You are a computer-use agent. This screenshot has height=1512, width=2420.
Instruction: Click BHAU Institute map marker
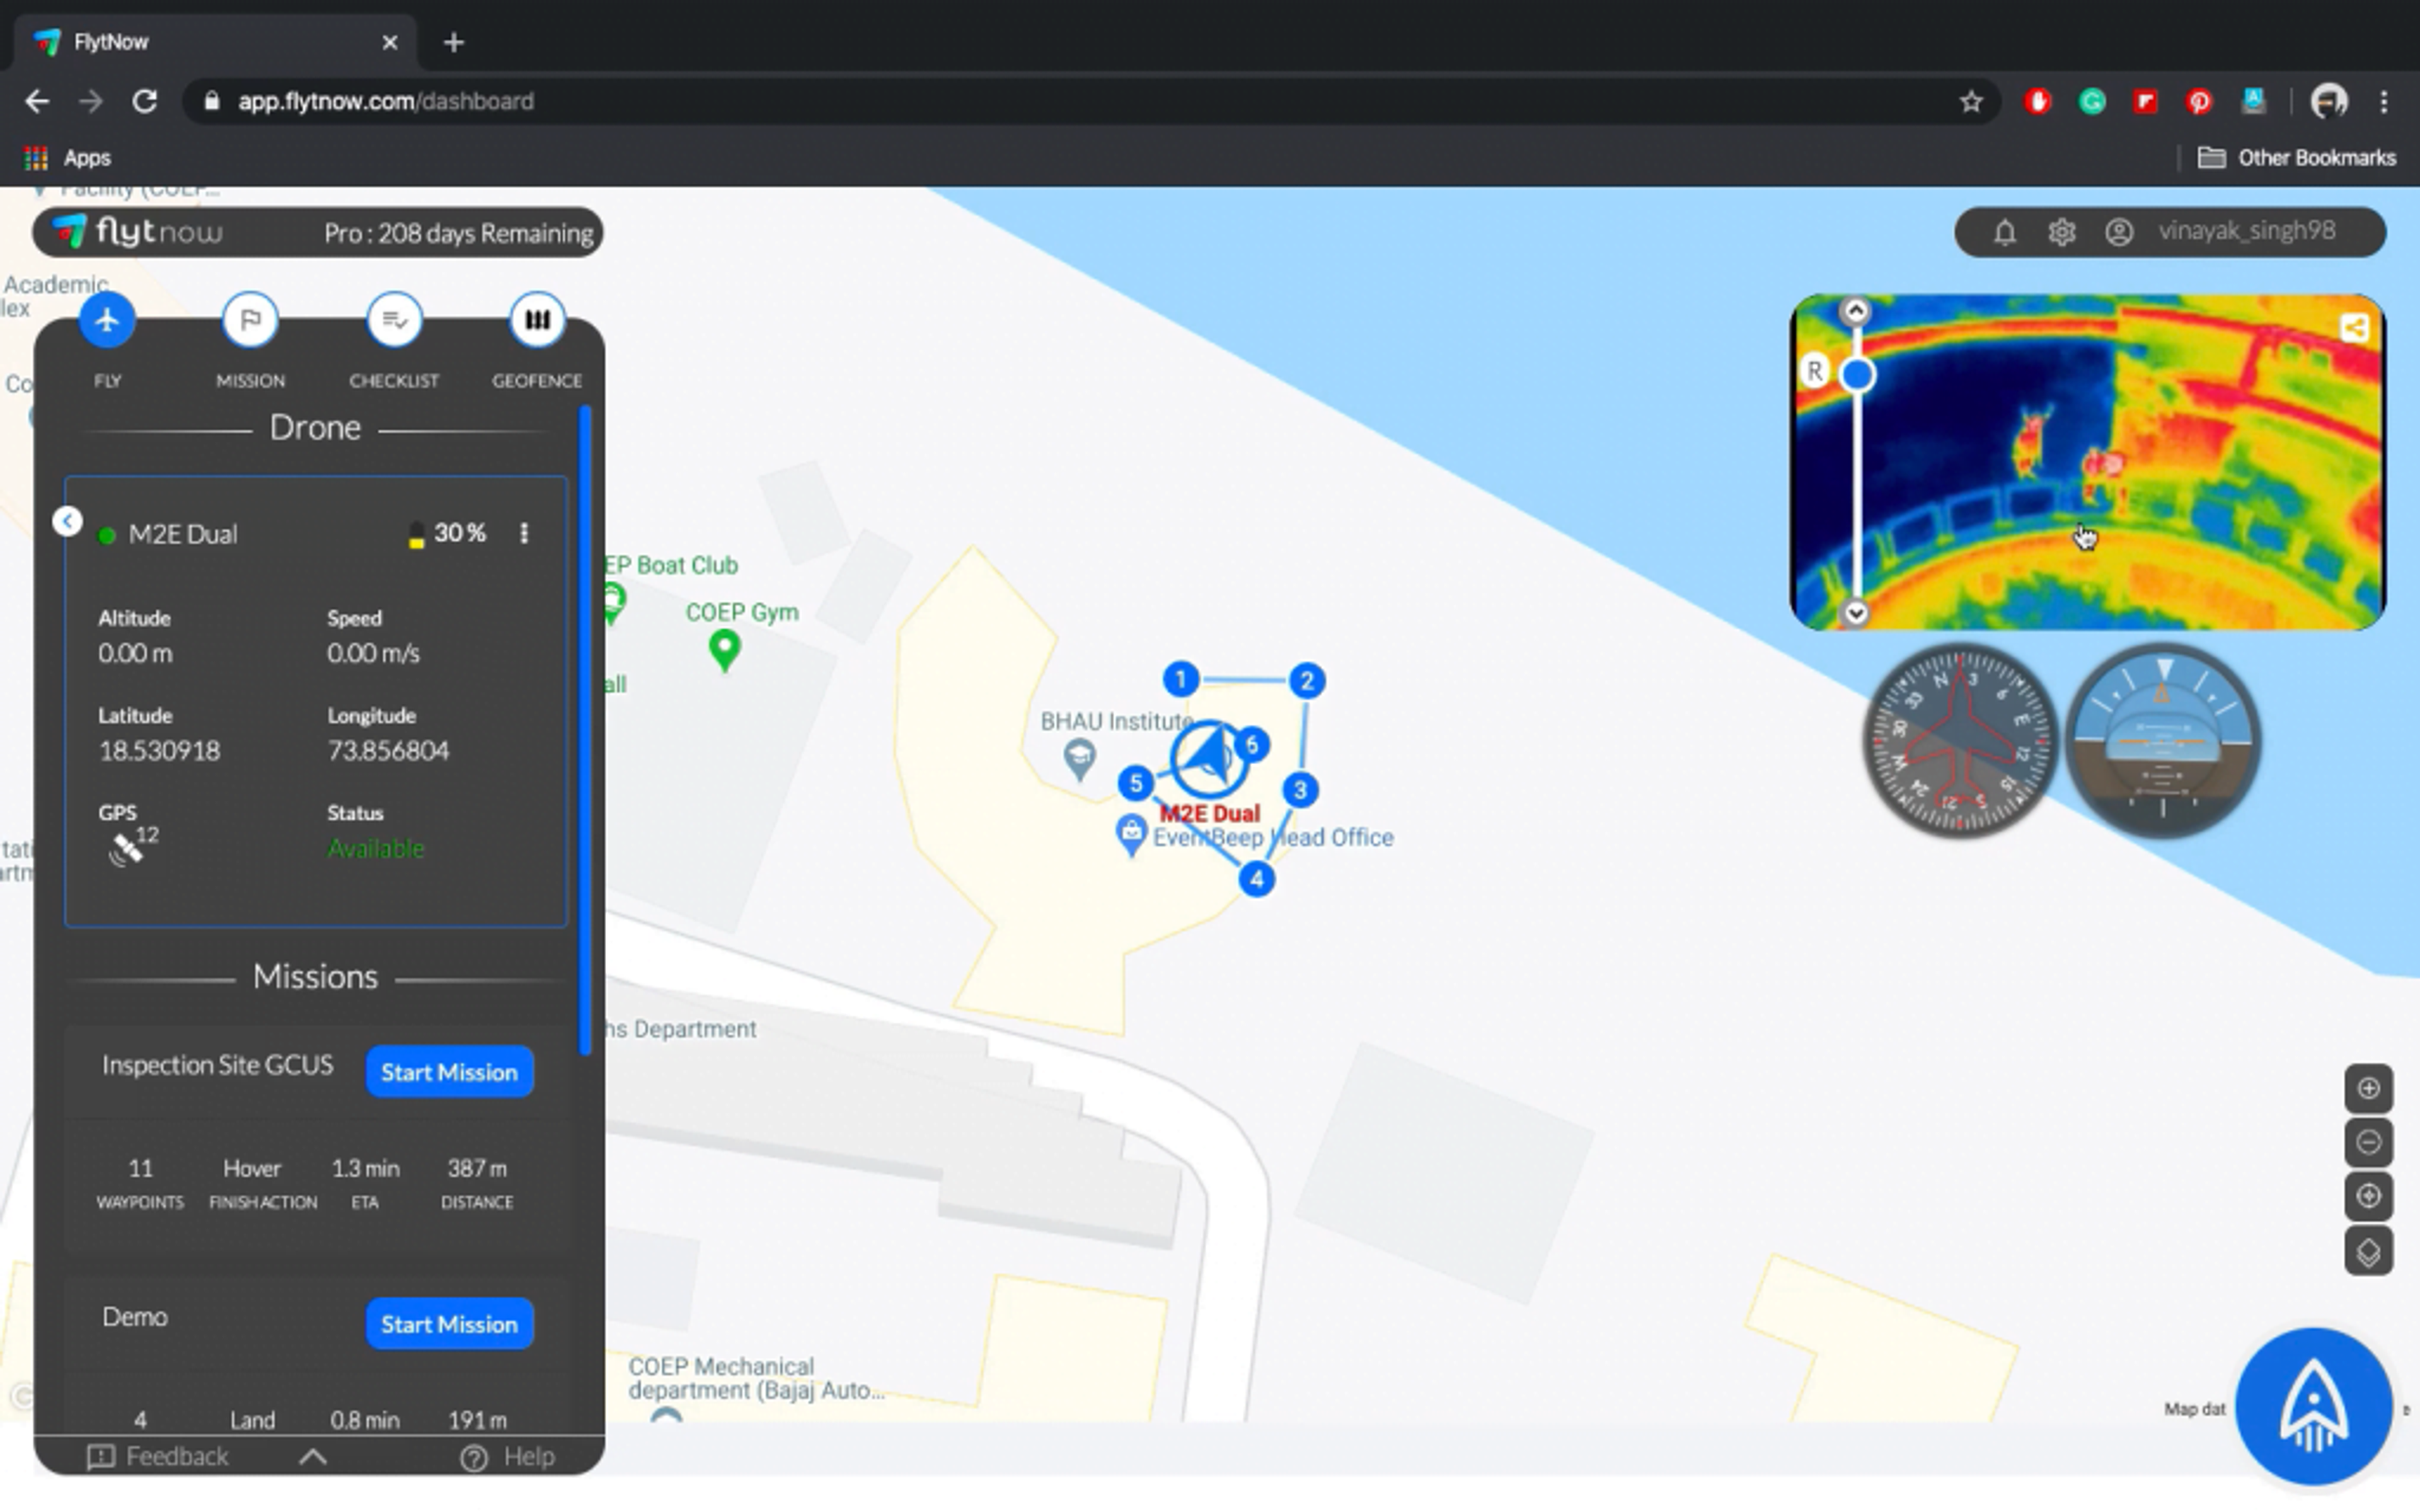click(1079, 759)
